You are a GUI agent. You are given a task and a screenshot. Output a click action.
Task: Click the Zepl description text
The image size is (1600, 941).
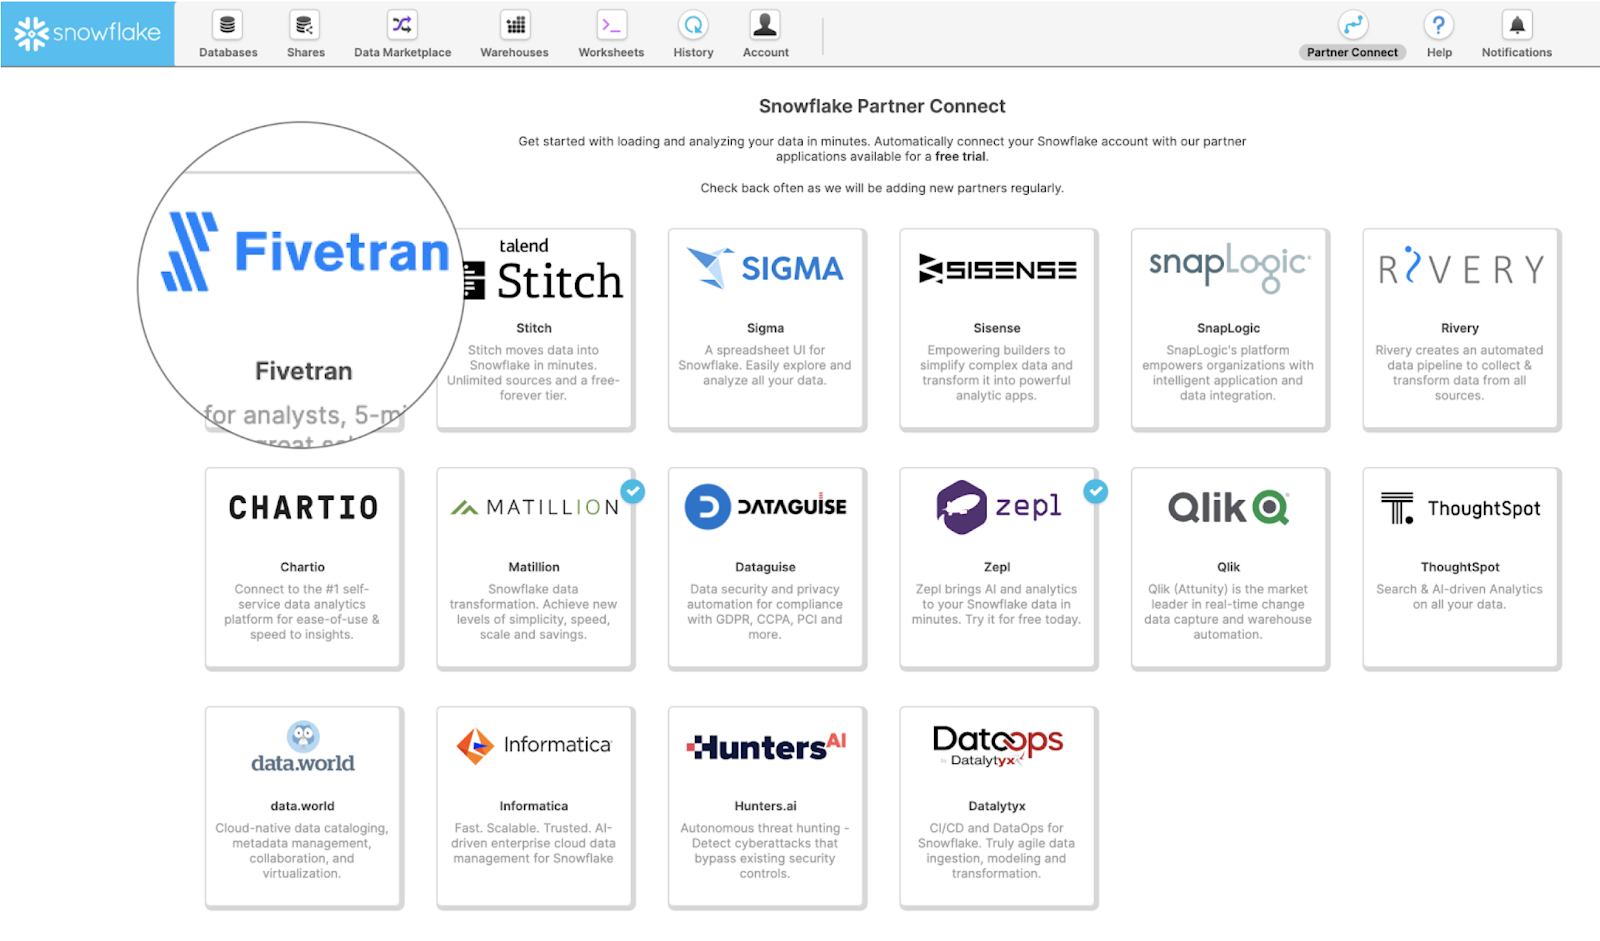coord(997,604)
